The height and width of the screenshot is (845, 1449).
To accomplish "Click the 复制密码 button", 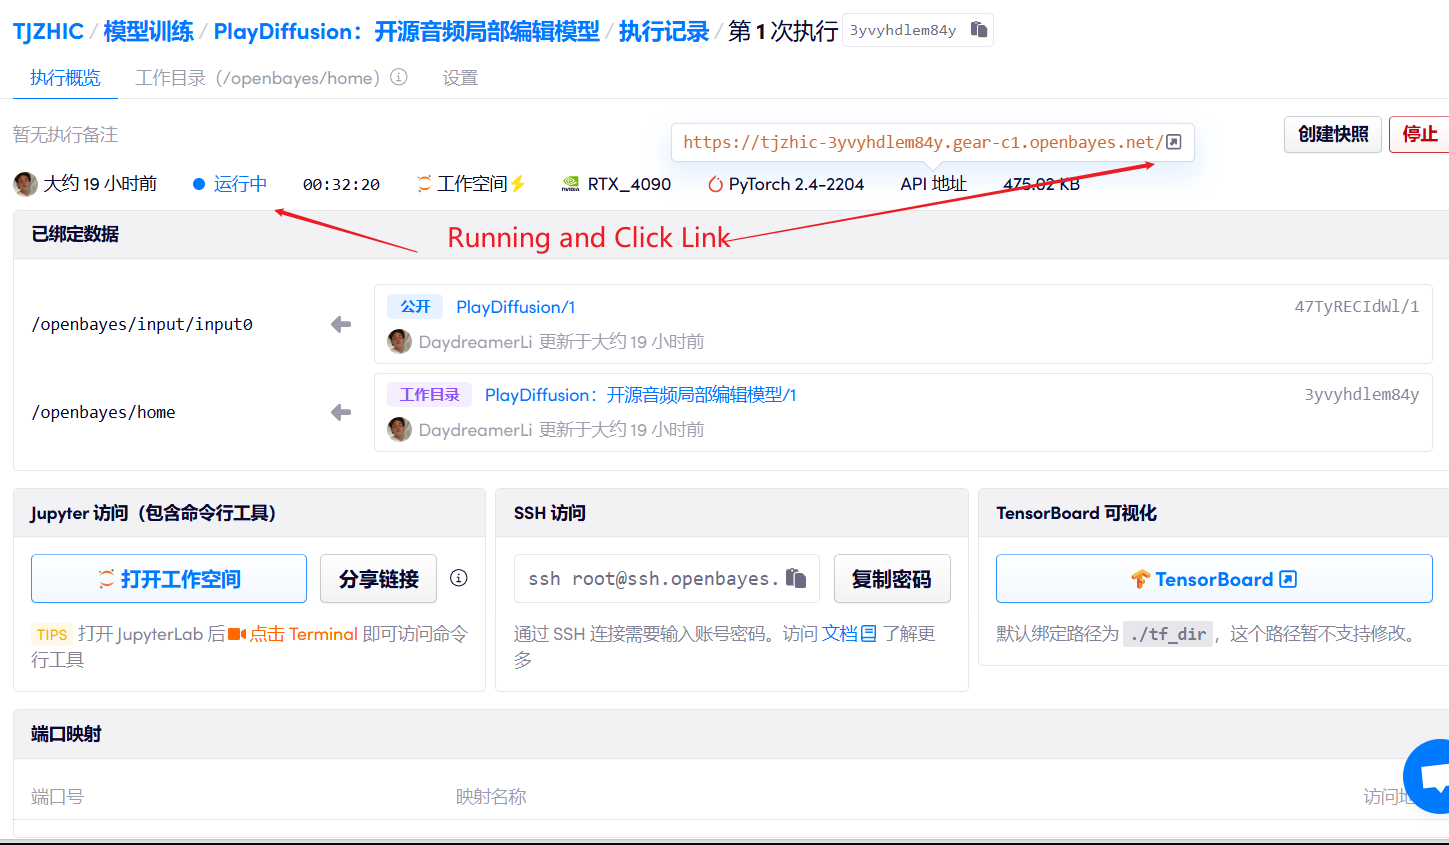I will pos(891,579).
